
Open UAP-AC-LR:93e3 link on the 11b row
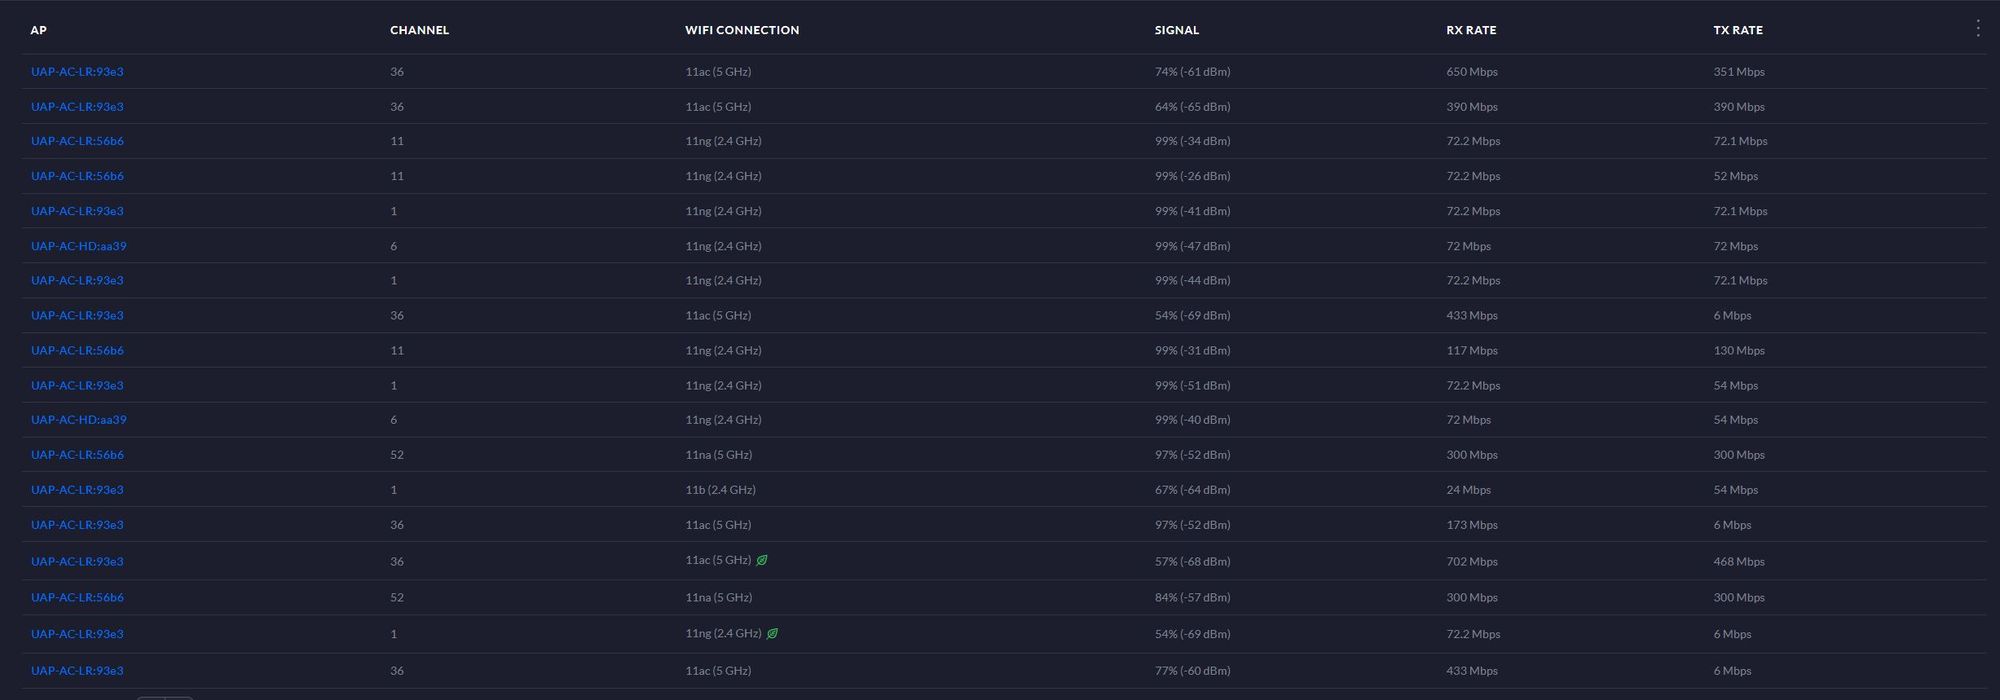(77, 490)
